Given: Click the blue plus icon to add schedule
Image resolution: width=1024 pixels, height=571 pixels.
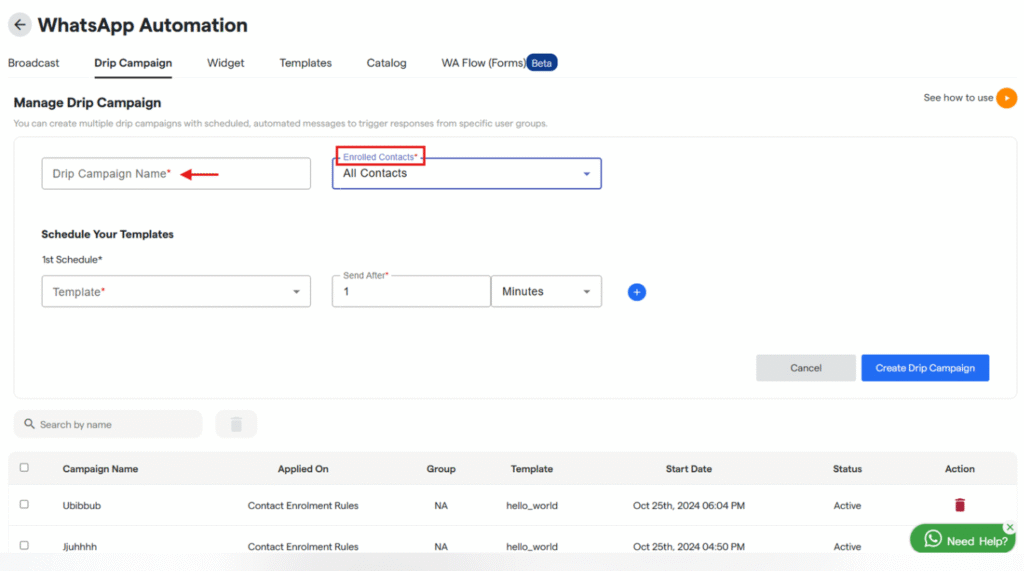Looking at the screenshot, I should coord(637,292).
